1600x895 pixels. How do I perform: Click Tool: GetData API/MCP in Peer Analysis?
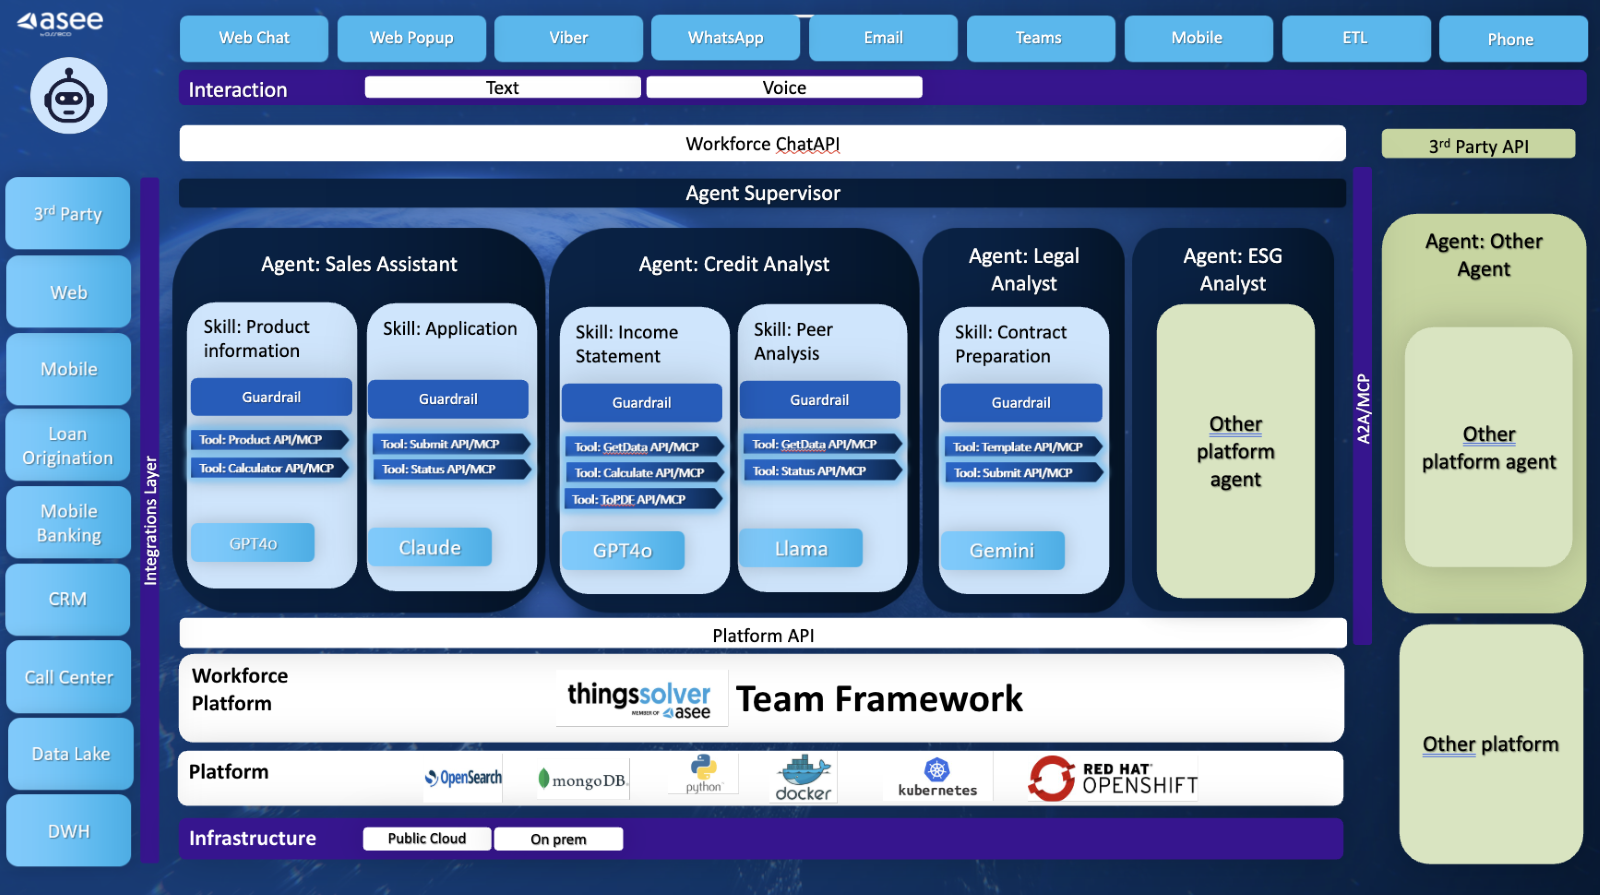(x=823, y=444)
